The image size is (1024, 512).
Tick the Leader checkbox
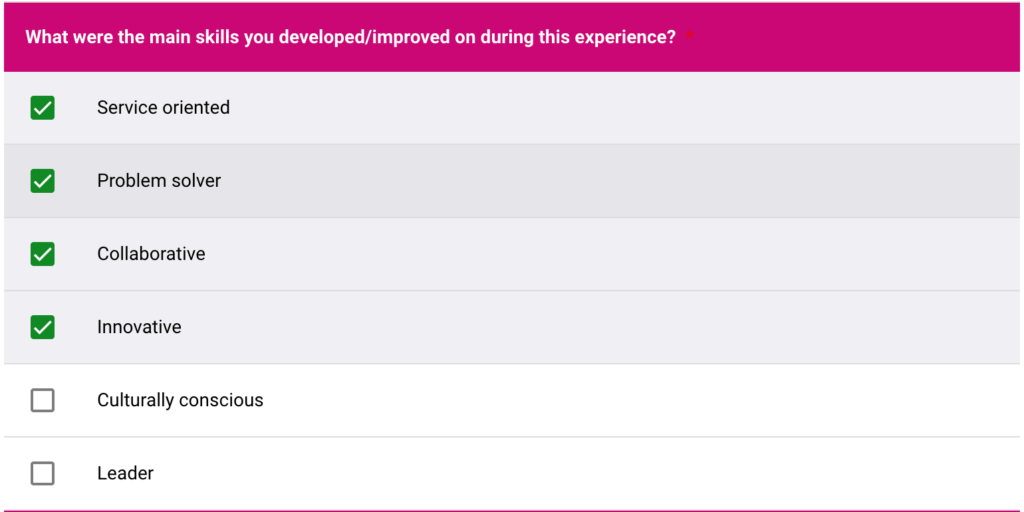point(42,473)
